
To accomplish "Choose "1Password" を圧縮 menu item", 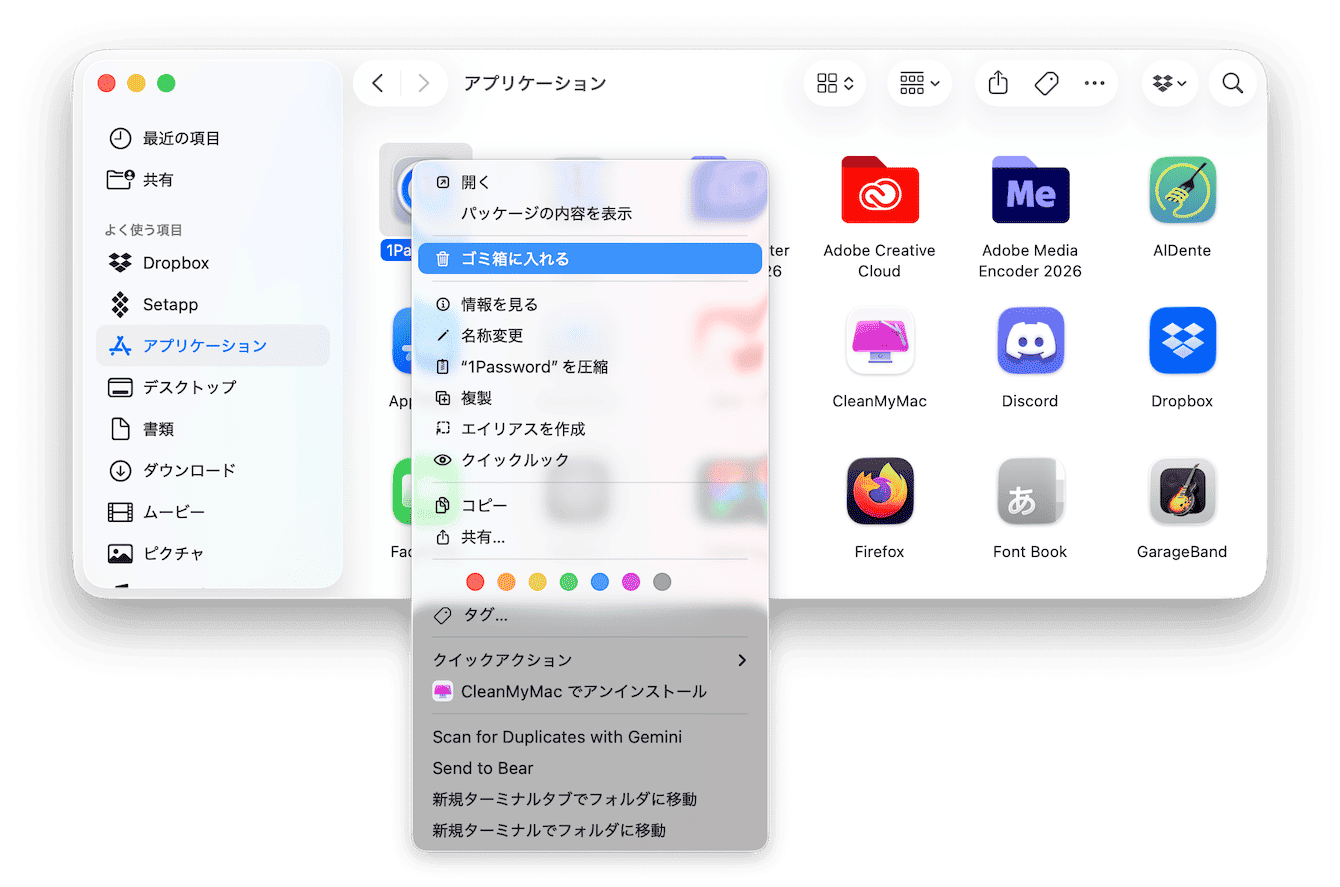I will [x=590, y=366].
